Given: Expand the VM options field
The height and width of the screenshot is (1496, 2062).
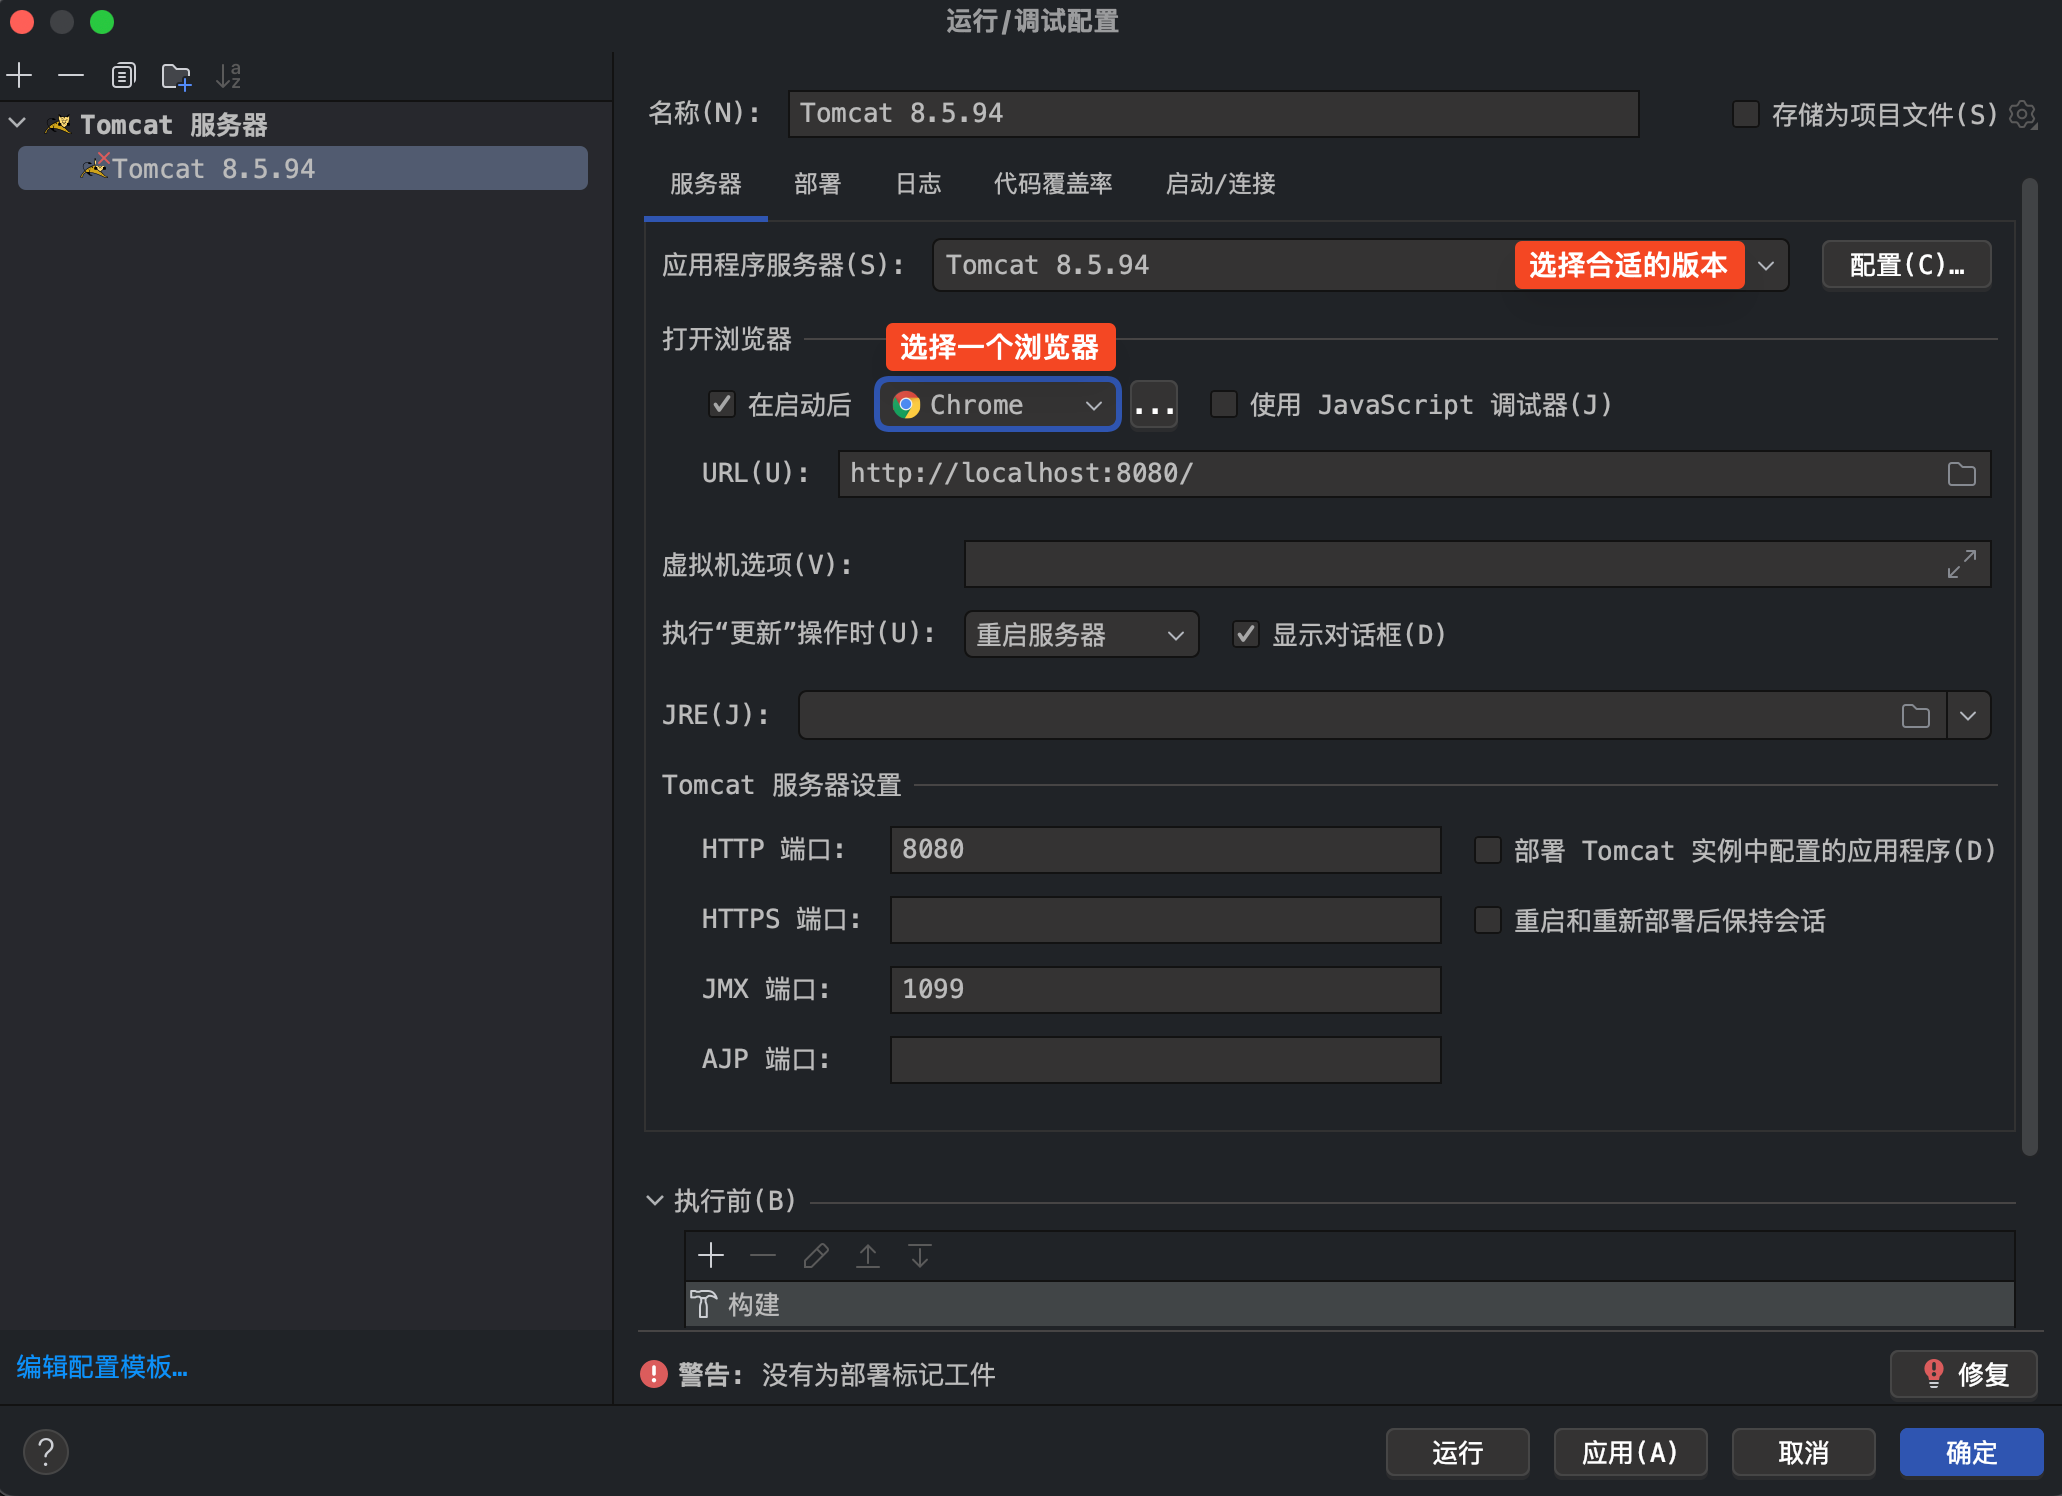Looking at the screenshot, I should click(x=1962, y=564).
